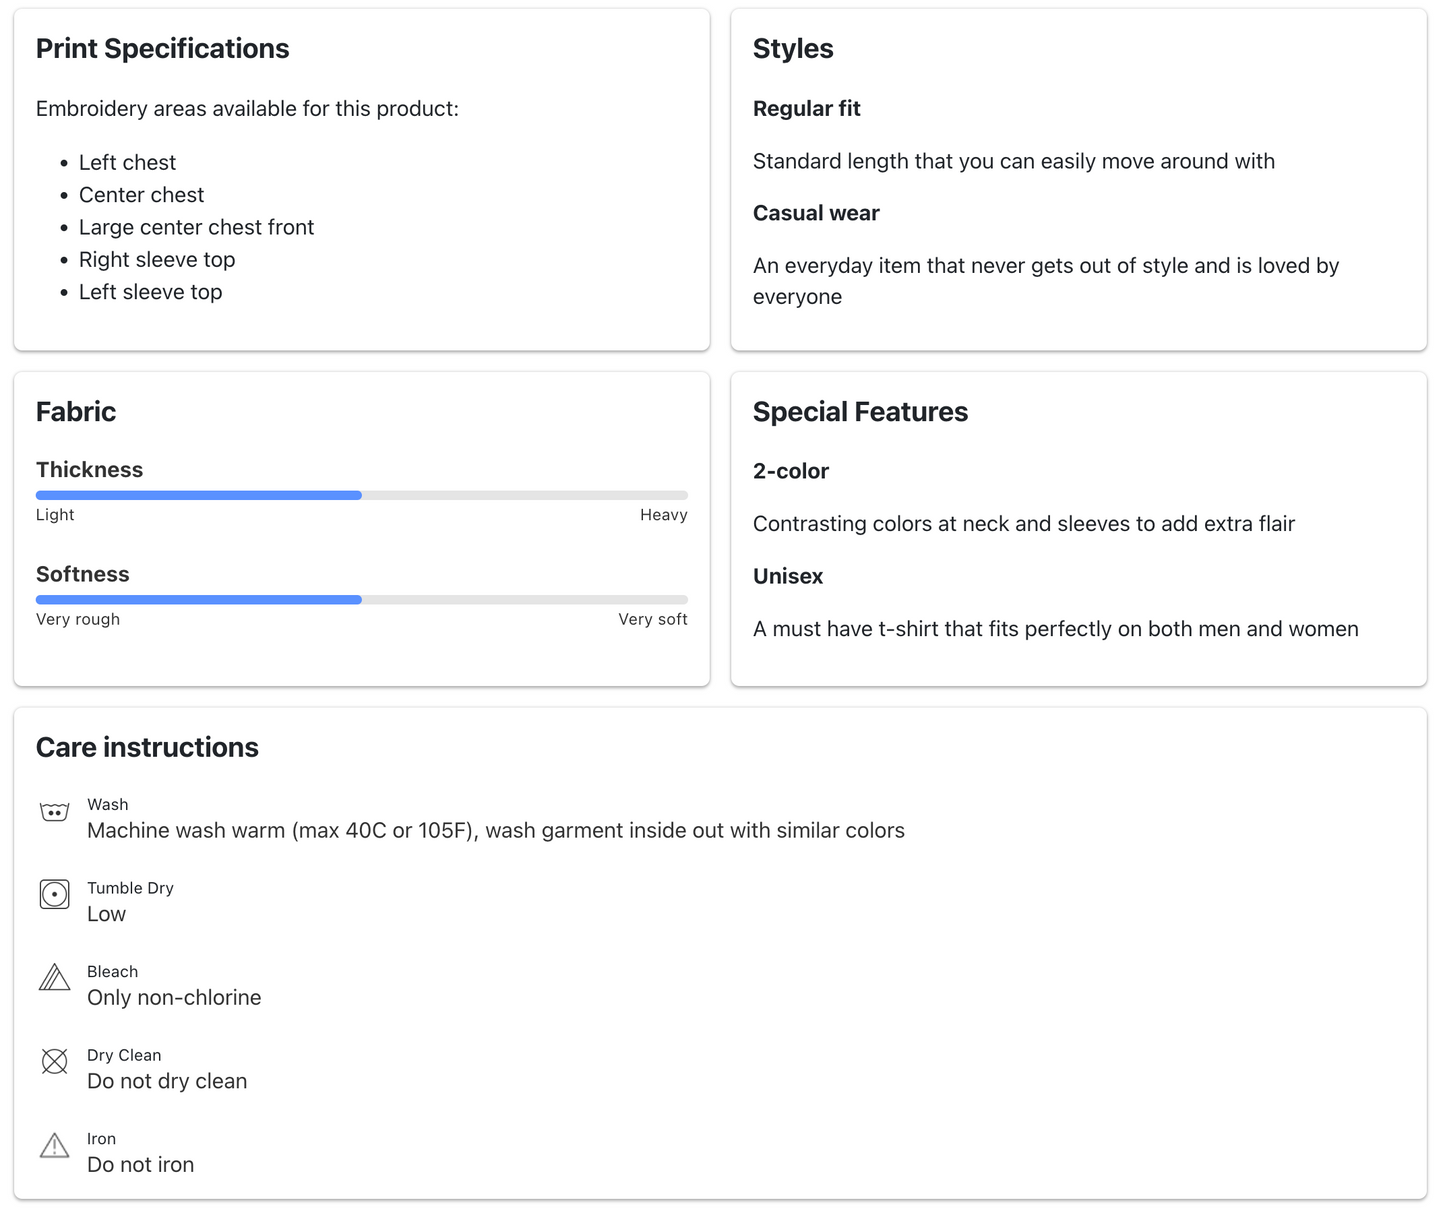1445x1213 pixels.
Task: Click the 'Low' tumble dry value
Action: pos(106,914)
